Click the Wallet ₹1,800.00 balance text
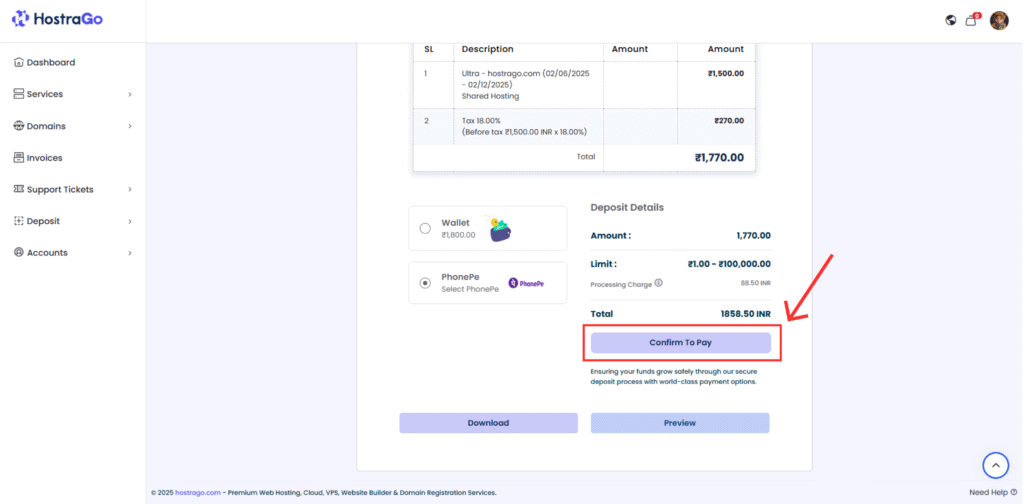The height and width of the screenshot is (504, 1024). [458, 235]
